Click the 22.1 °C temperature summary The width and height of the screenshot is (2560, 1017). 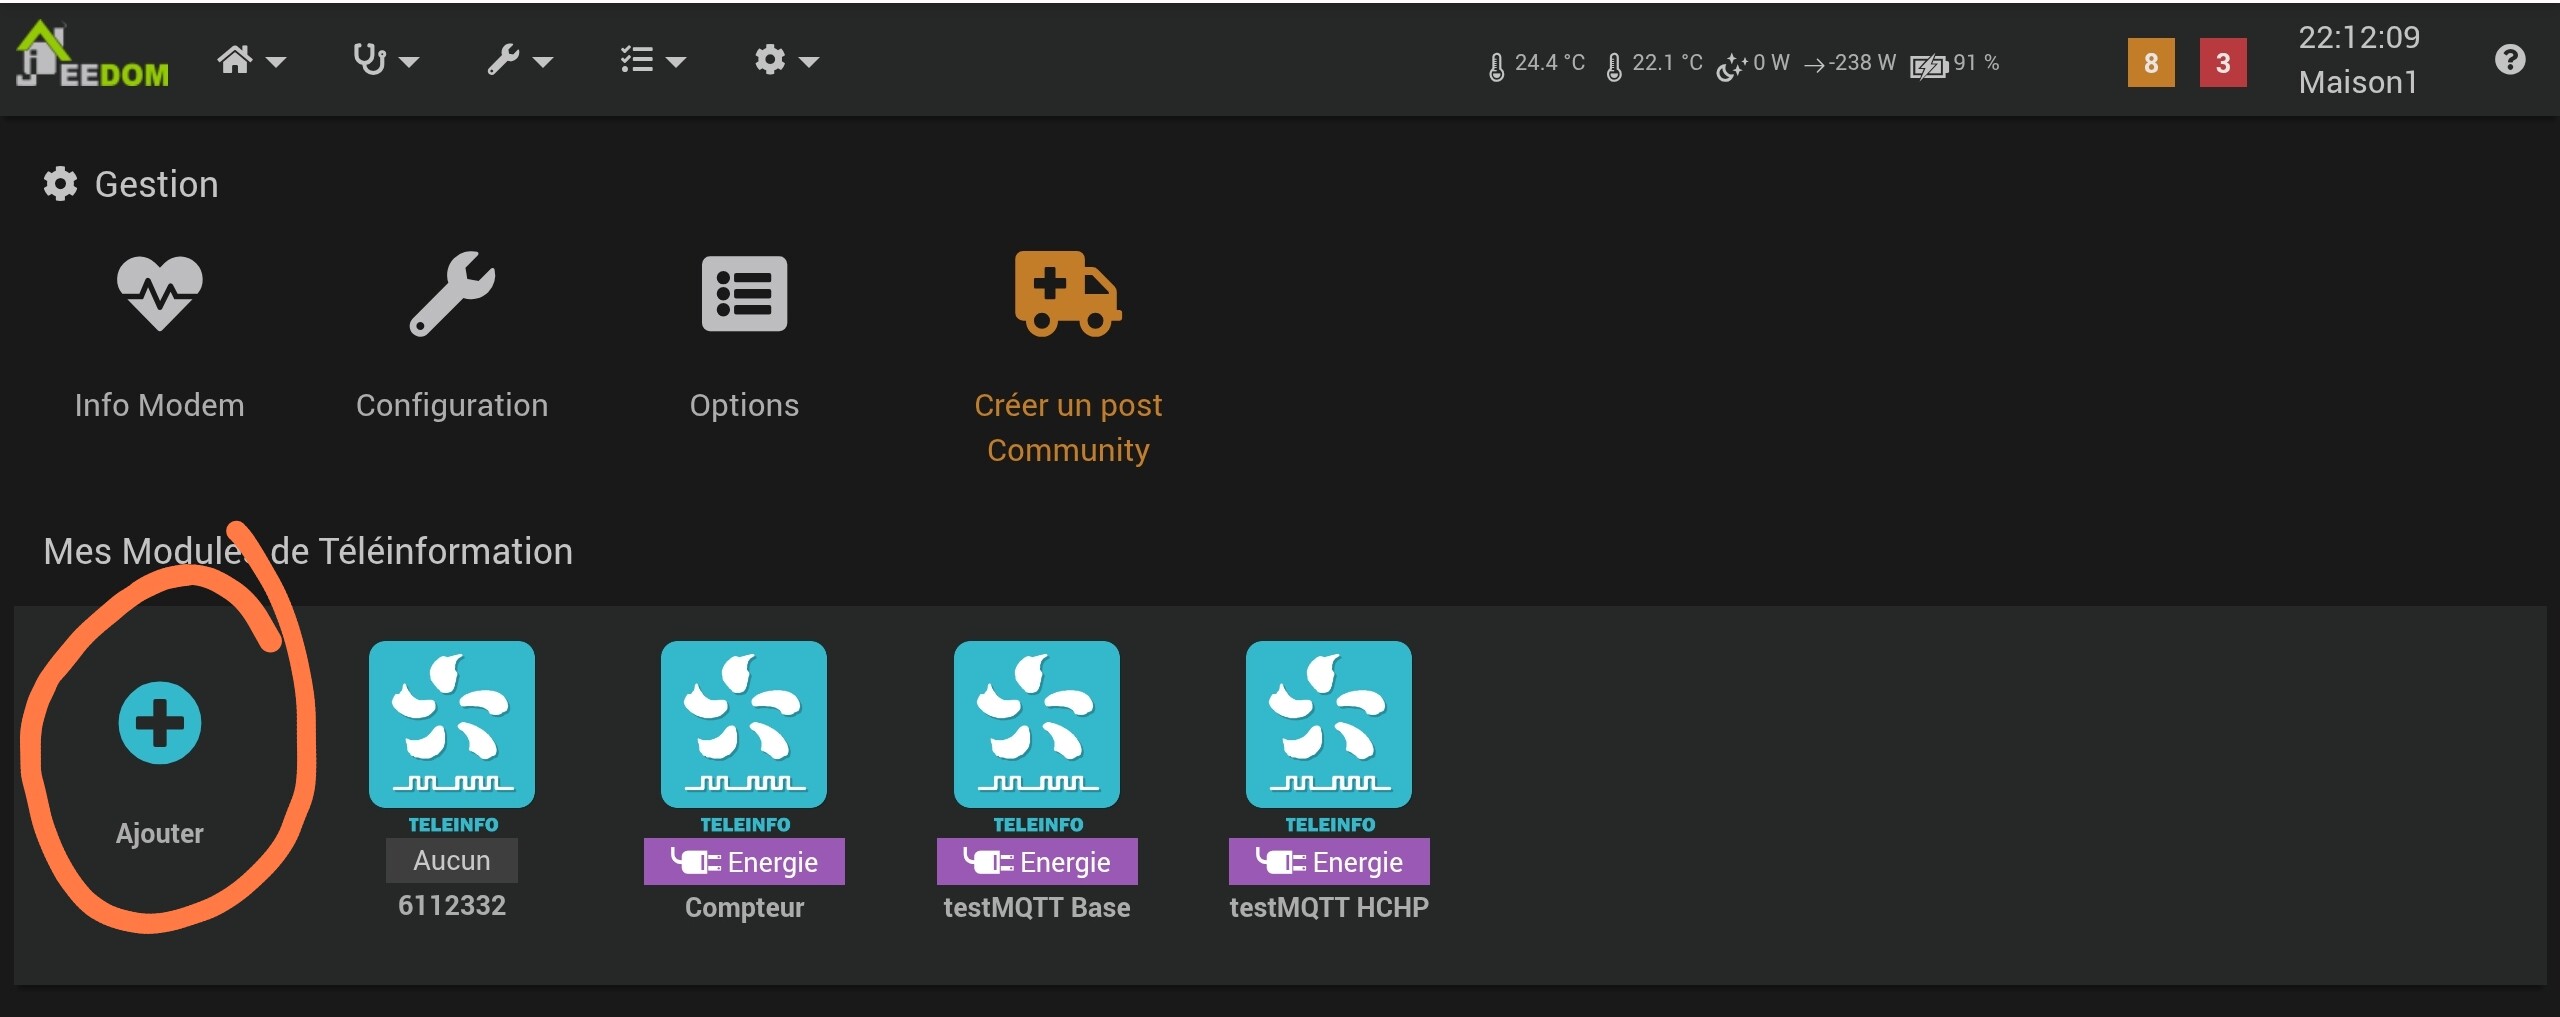click(x=1654, y=64)
